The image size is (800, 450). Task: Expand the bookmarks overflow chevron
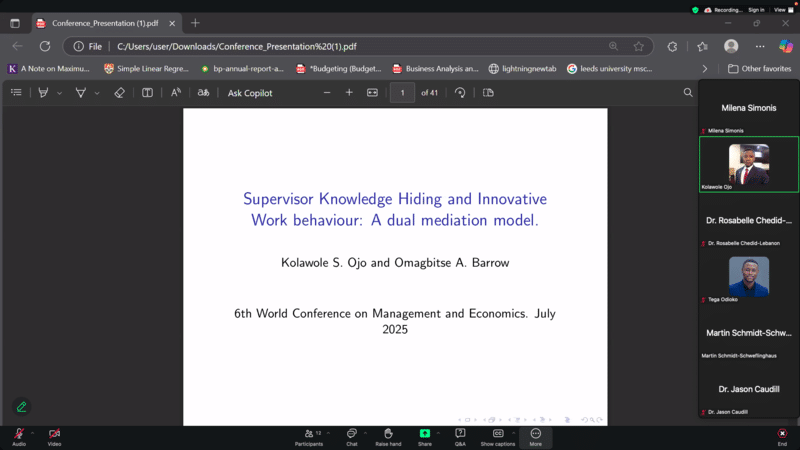pos(705,69)
